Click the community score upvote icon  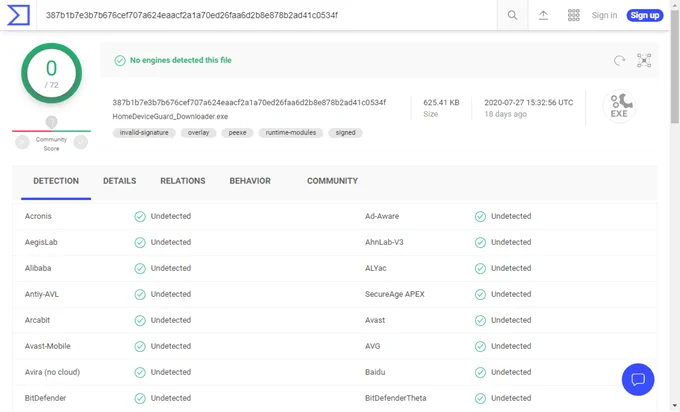click(81, 142)
